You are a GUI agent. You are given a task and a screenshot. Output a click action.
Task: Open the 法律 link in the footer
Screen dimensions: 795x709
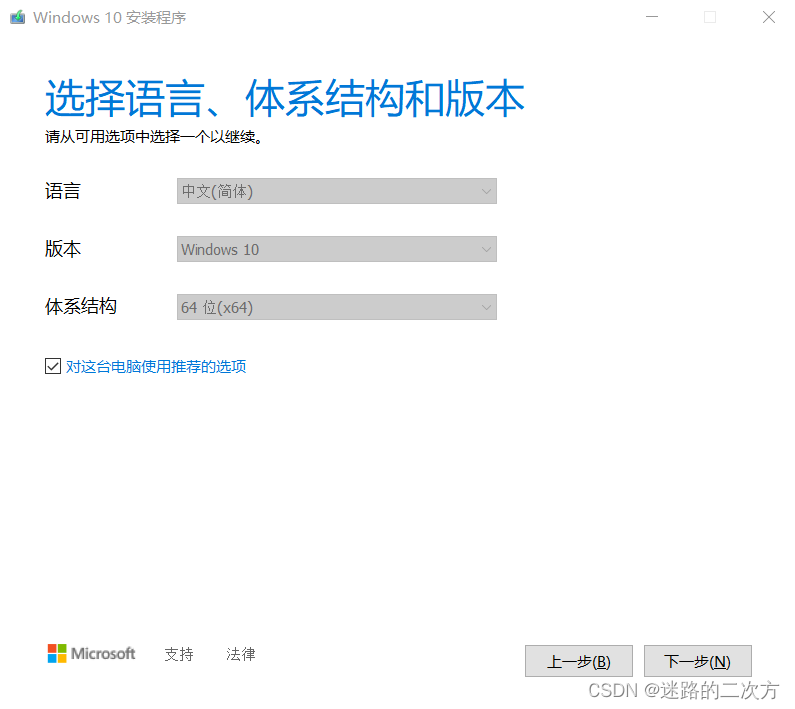tap(241, 654)
